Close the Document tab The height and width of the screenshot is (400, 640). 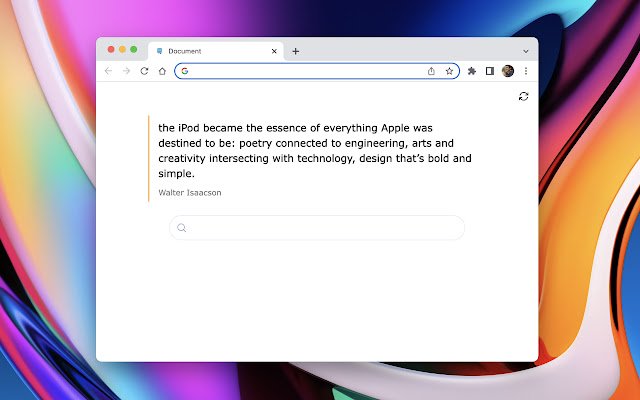pyautogui.click(x=274, y=51)
